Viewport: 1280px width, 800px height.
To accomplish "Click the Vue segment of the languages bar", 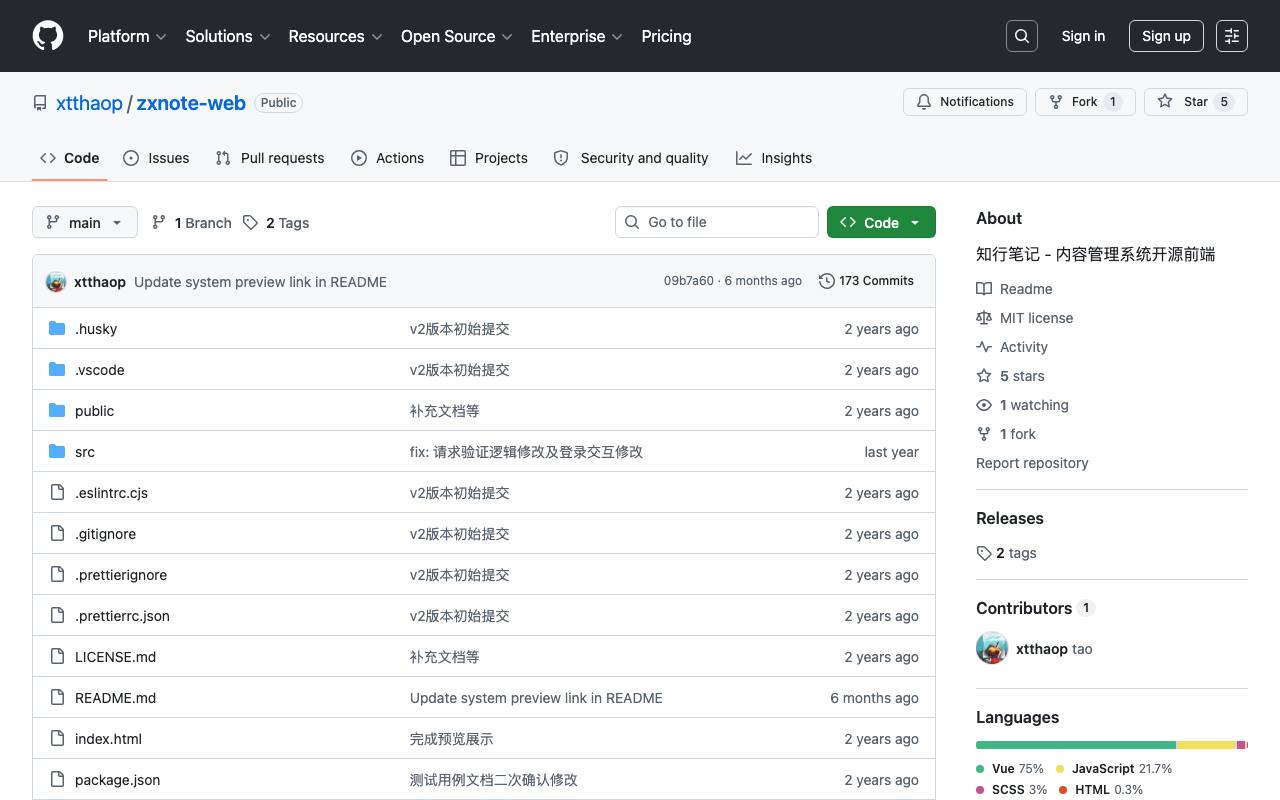I will [x=1076, y=745].
